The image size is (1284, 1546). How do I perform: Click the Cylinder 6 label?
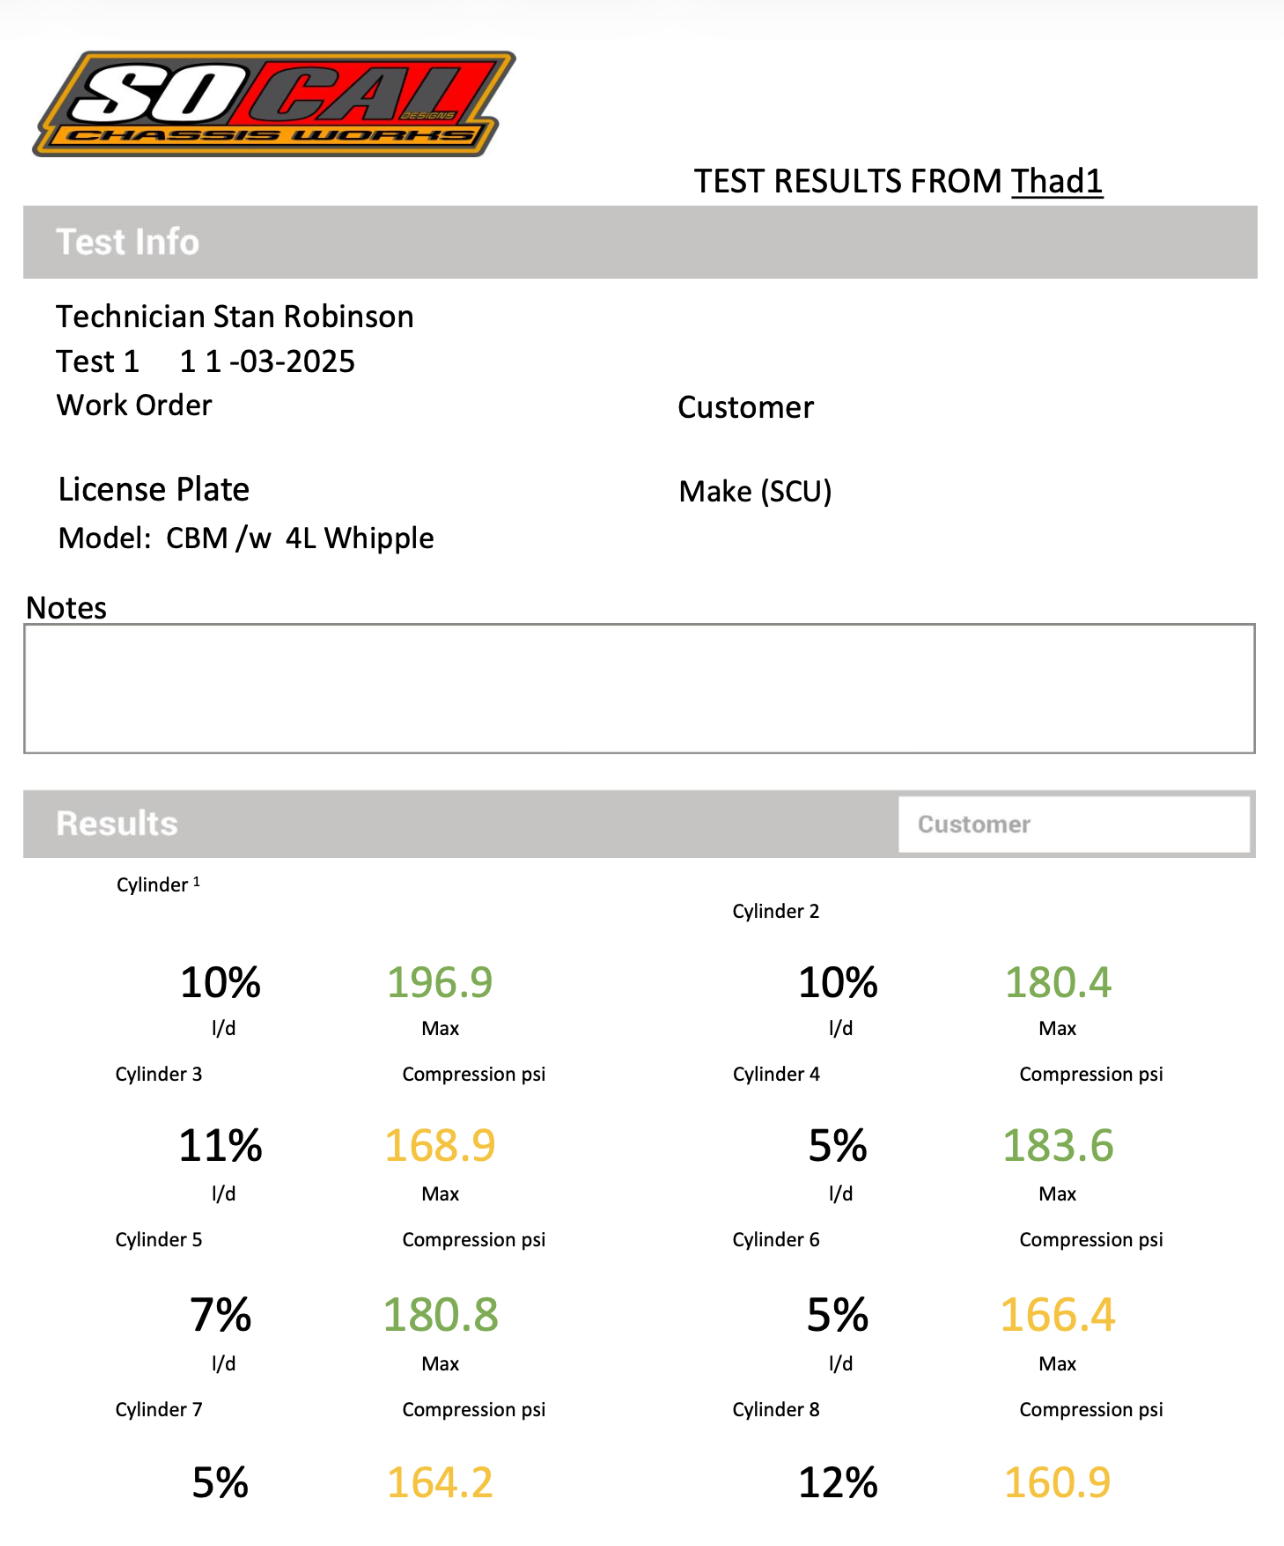click(x=776, y=1240)
